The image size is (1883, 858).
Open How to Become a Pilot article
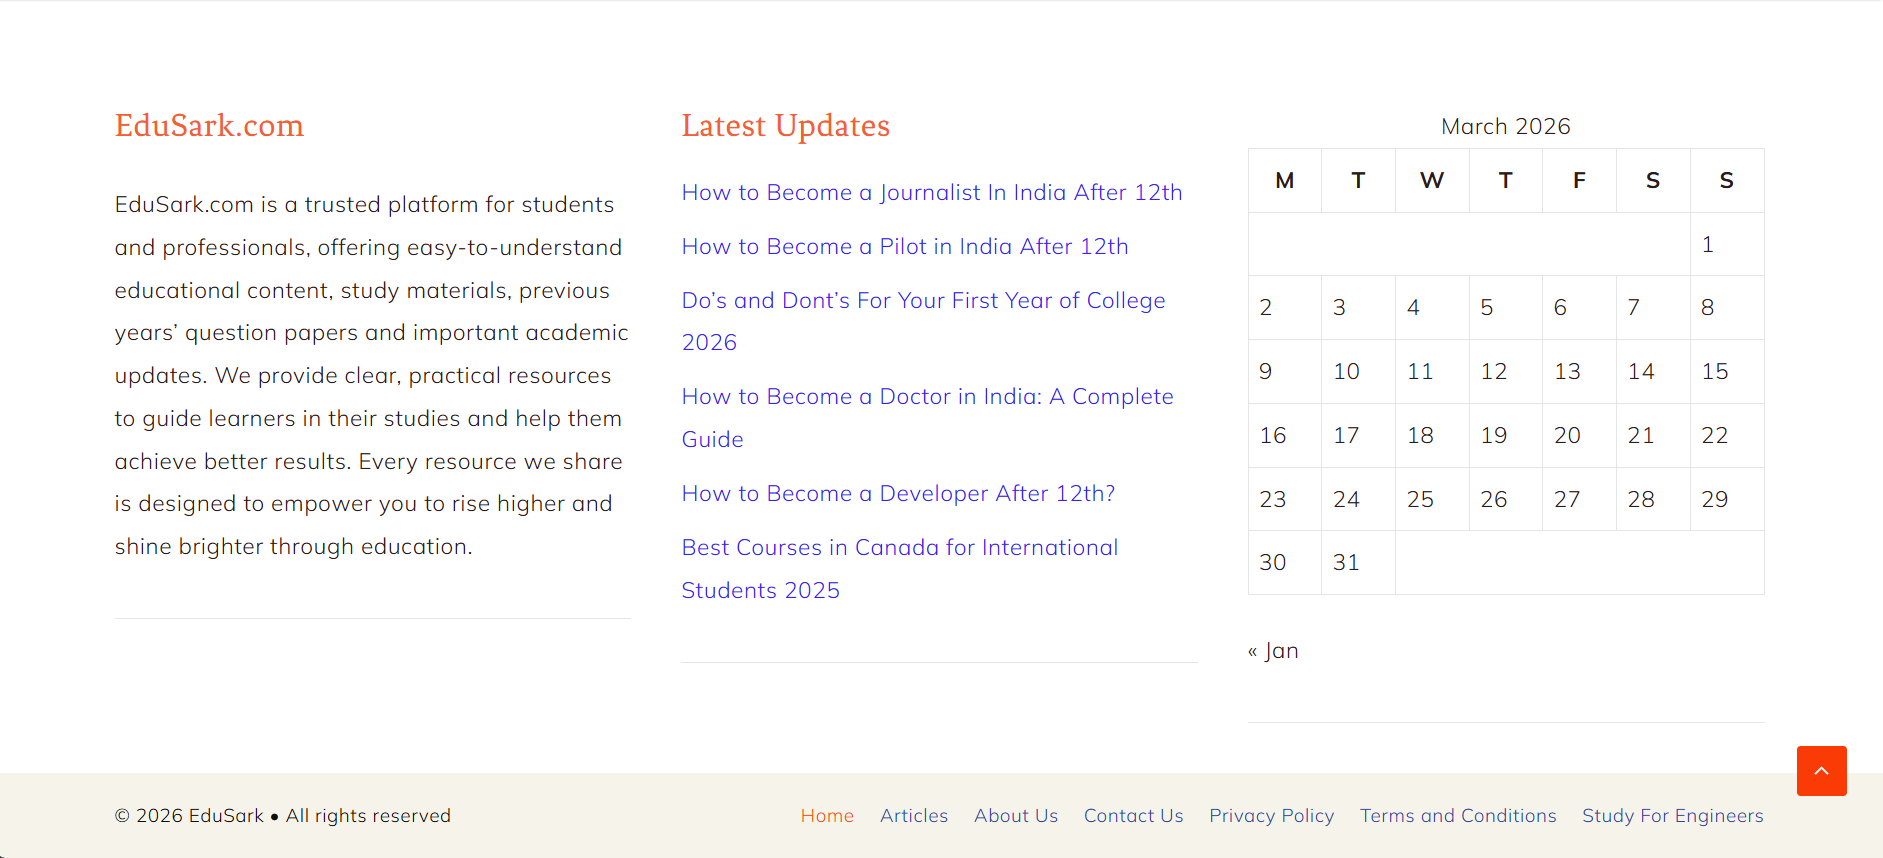coord(904,246)
